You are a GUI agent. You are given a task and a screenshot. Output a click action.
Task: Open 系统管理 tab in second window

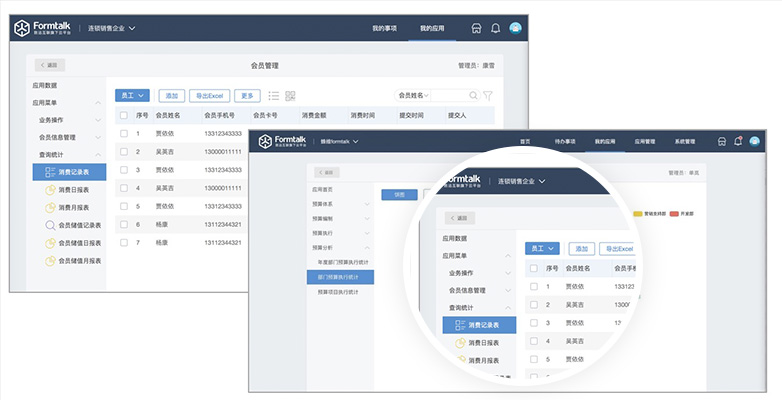click(685, 142)
